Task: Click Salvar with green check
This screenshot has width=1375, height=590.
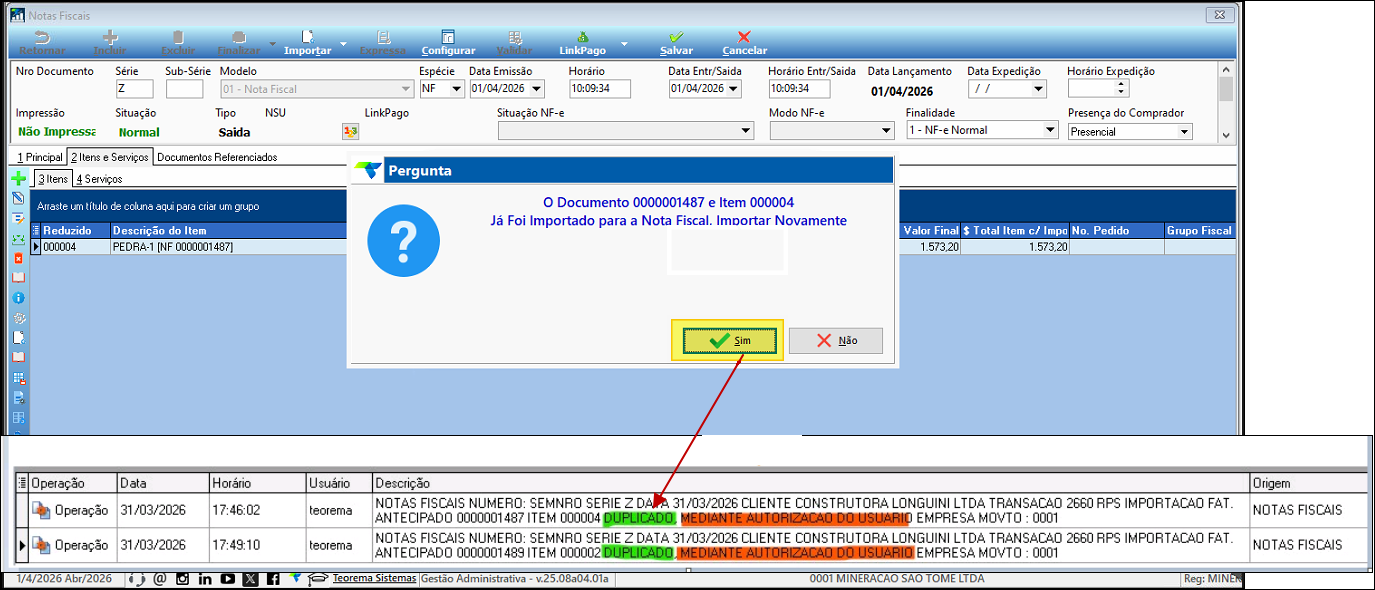Action: (677, 43)
